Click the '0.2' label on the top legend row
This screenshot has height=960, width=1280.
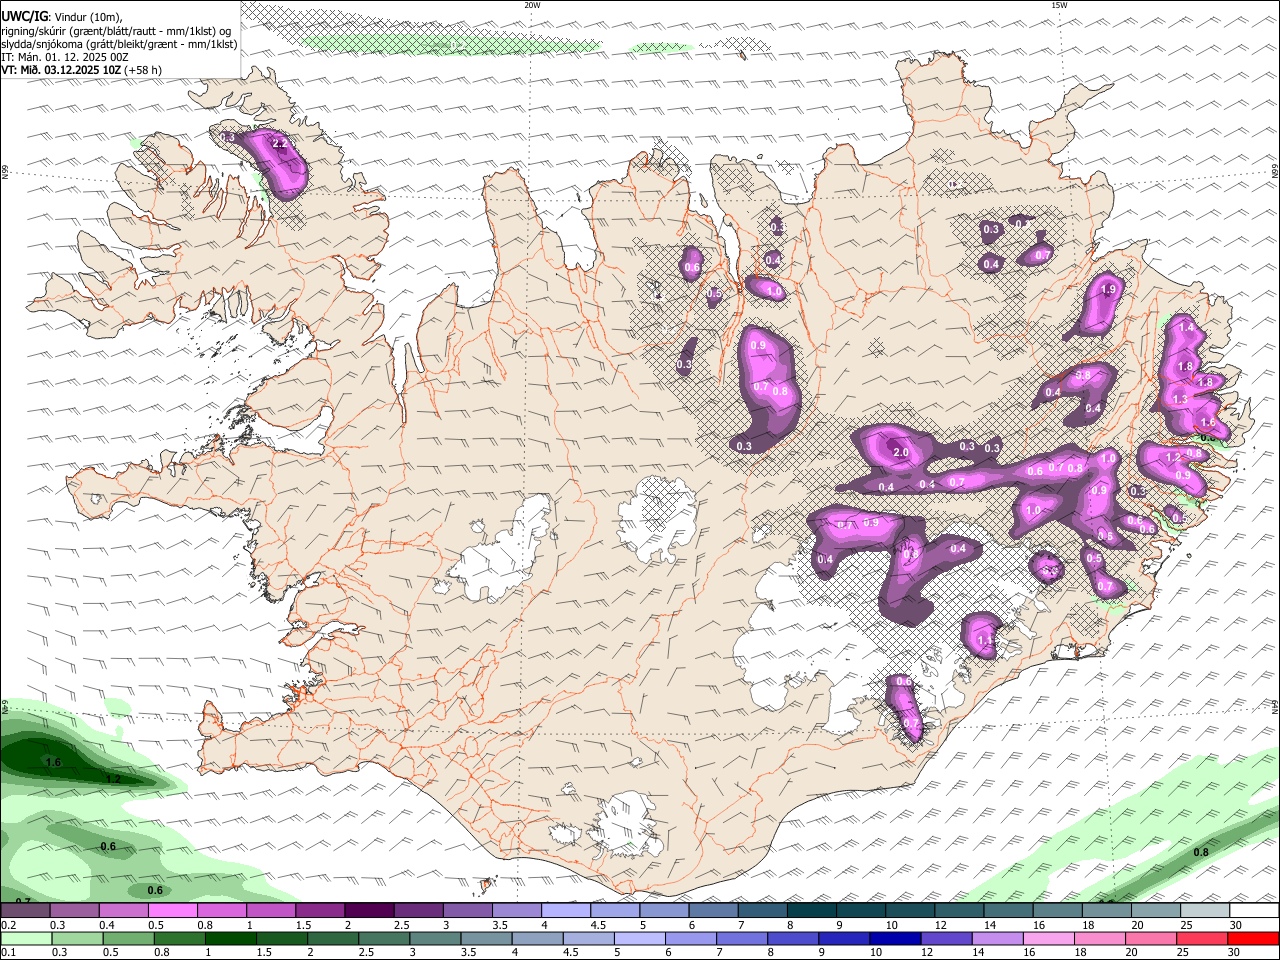(9, 925)
